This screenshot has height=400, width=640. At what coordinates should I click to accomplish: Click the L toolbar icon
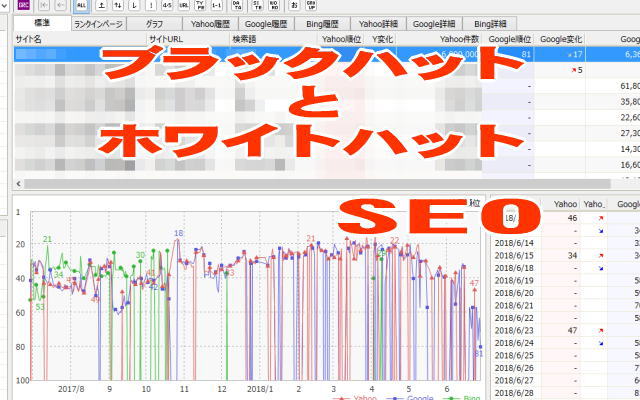point(134,5)
